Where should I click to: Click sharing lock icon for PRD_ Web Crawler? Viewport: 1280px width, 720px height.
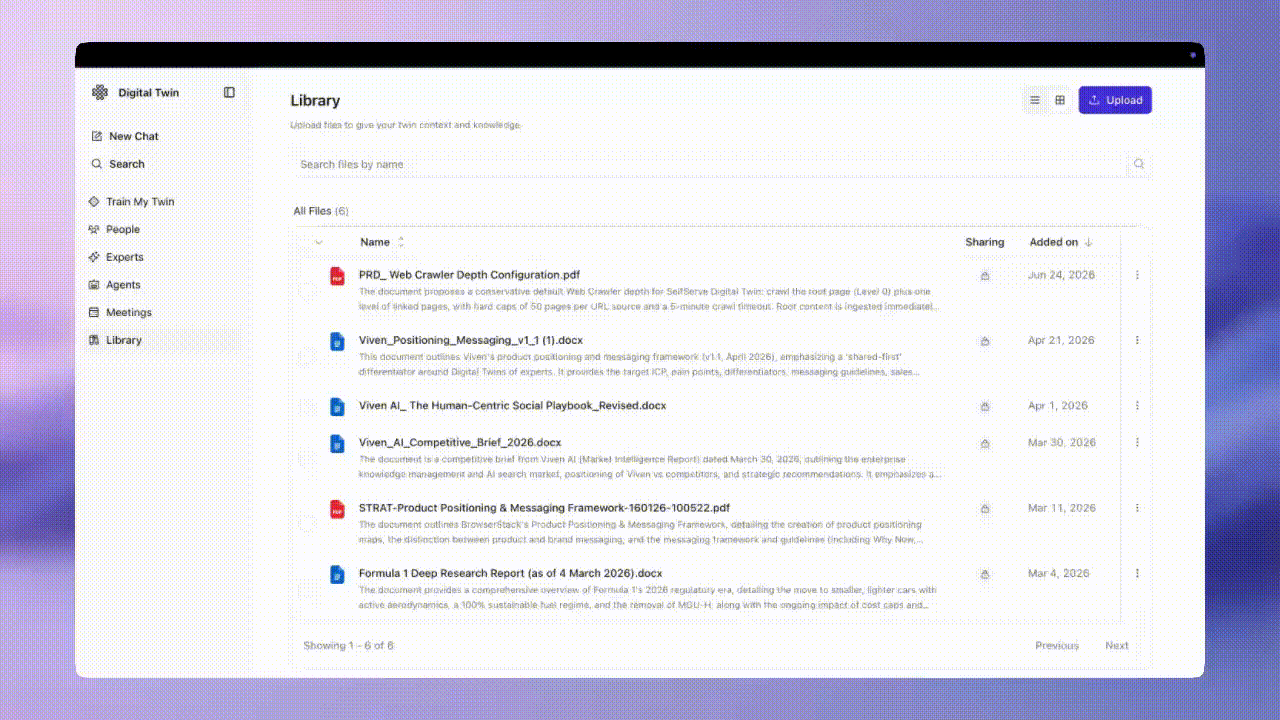click(985, 275)
